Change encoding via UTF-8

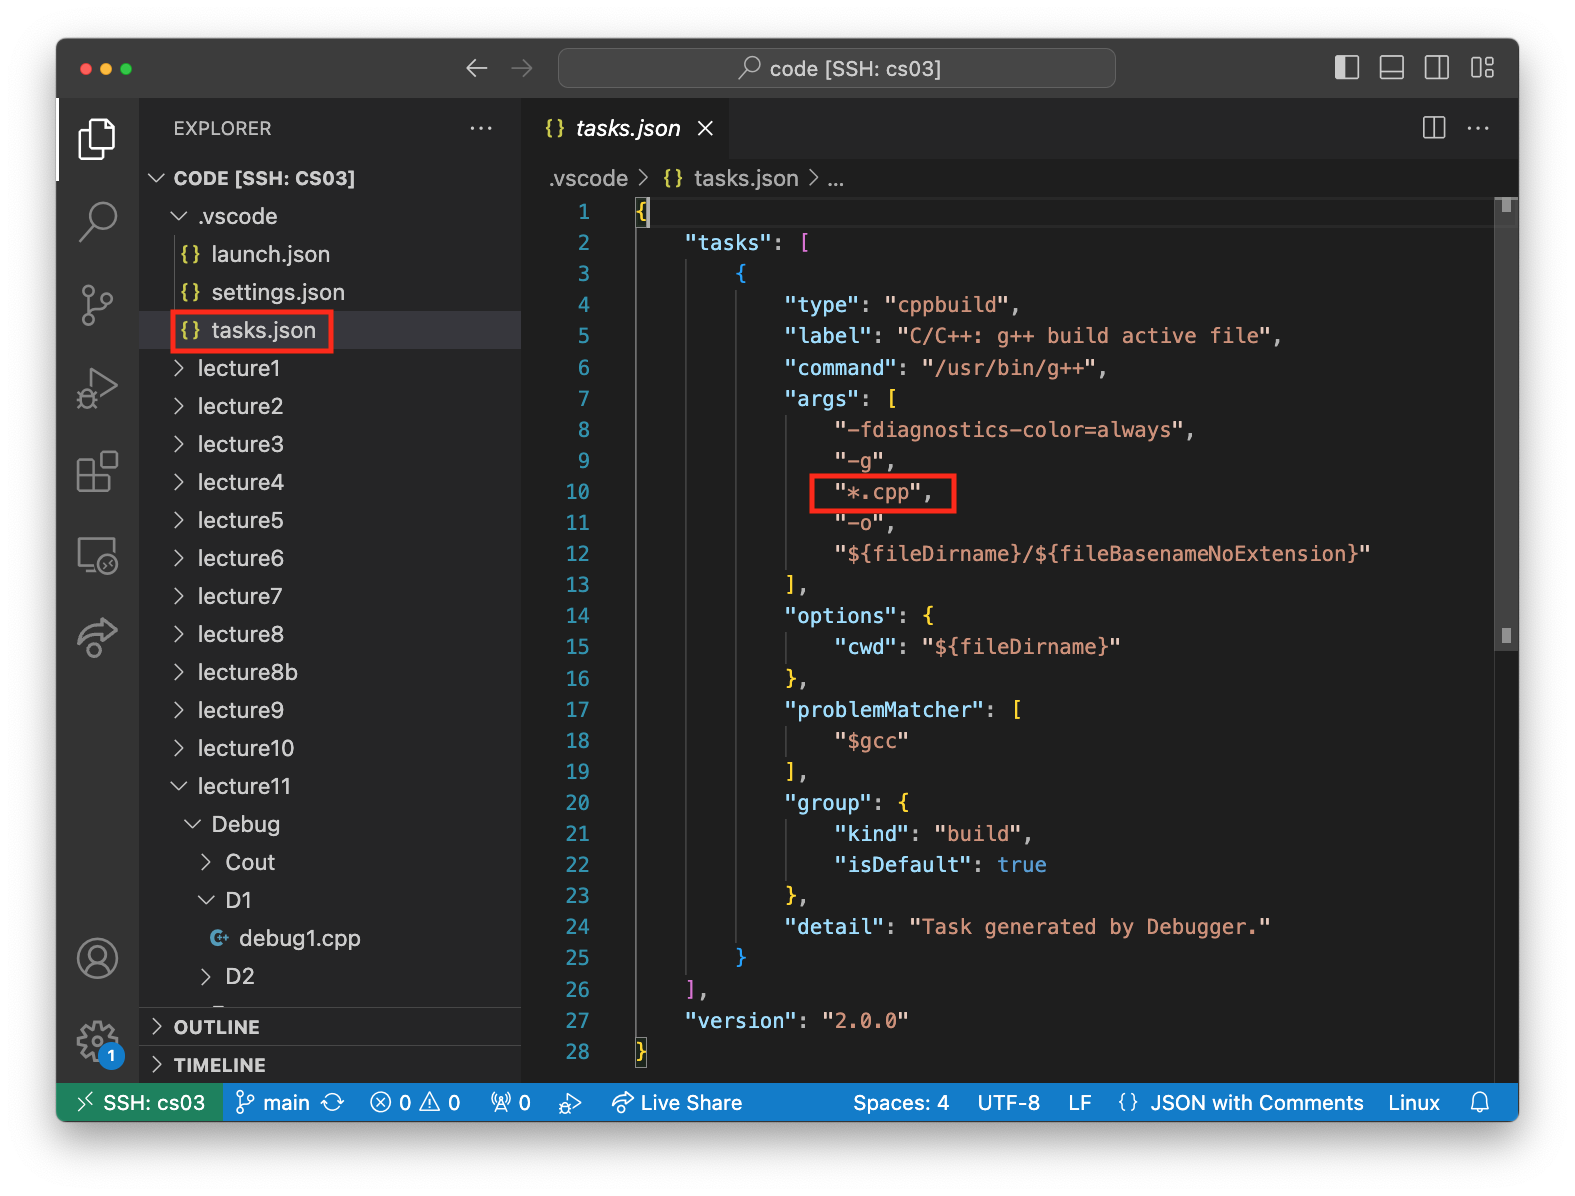(1008, 1102)
